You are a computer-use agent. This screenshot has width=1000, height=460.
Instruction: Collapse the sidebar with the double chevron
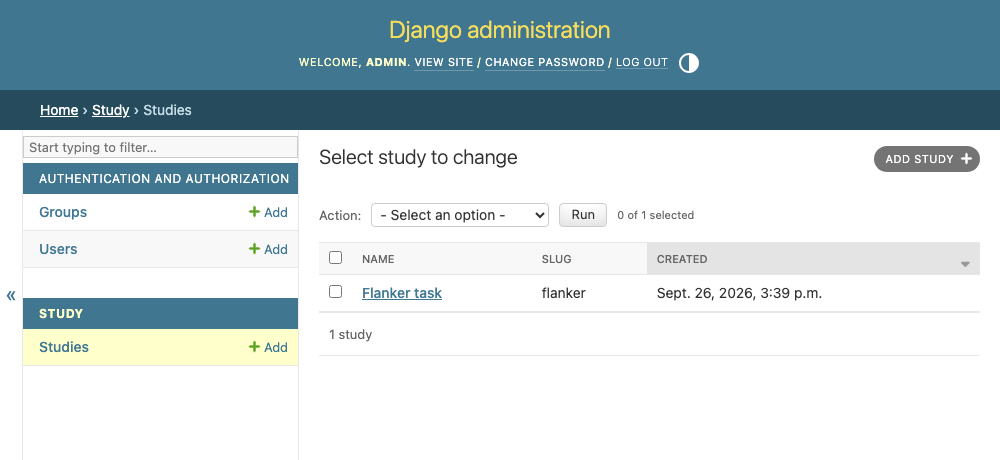point(11,295)
